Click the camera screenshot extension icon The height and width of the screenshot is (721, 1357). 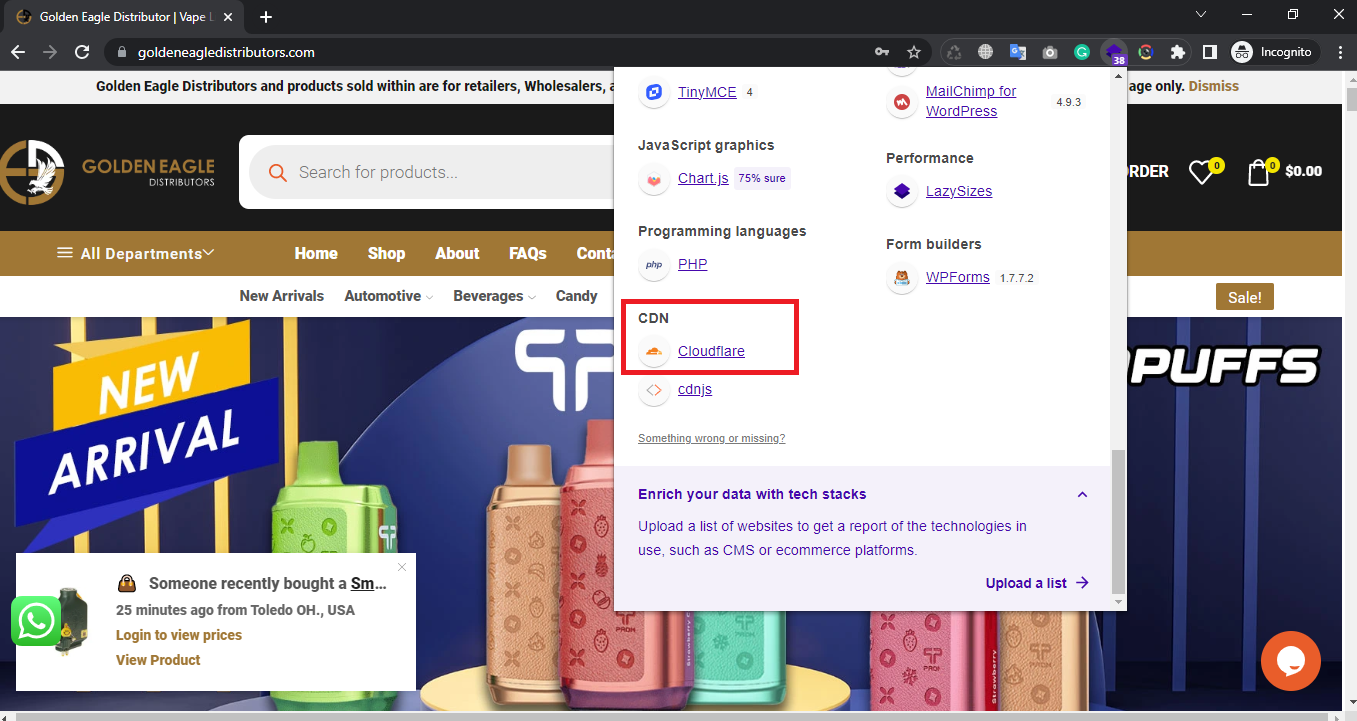pyautogui.click(x=1050, y=52)
